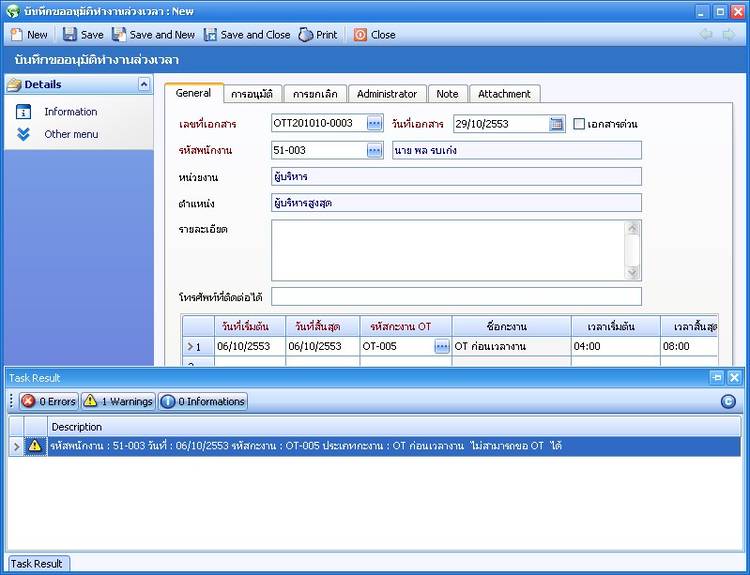Toggle the เอกสารด่วน checkbox
The width and height of the screenshot is (750, 575).
tap(580, 124)
